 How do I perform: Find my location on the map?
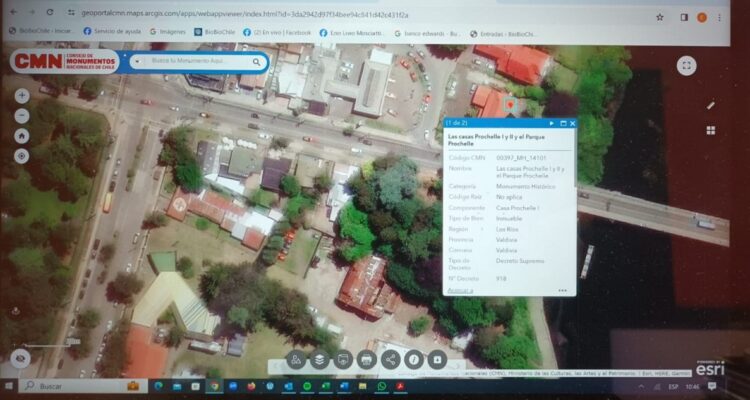point(22,156)
